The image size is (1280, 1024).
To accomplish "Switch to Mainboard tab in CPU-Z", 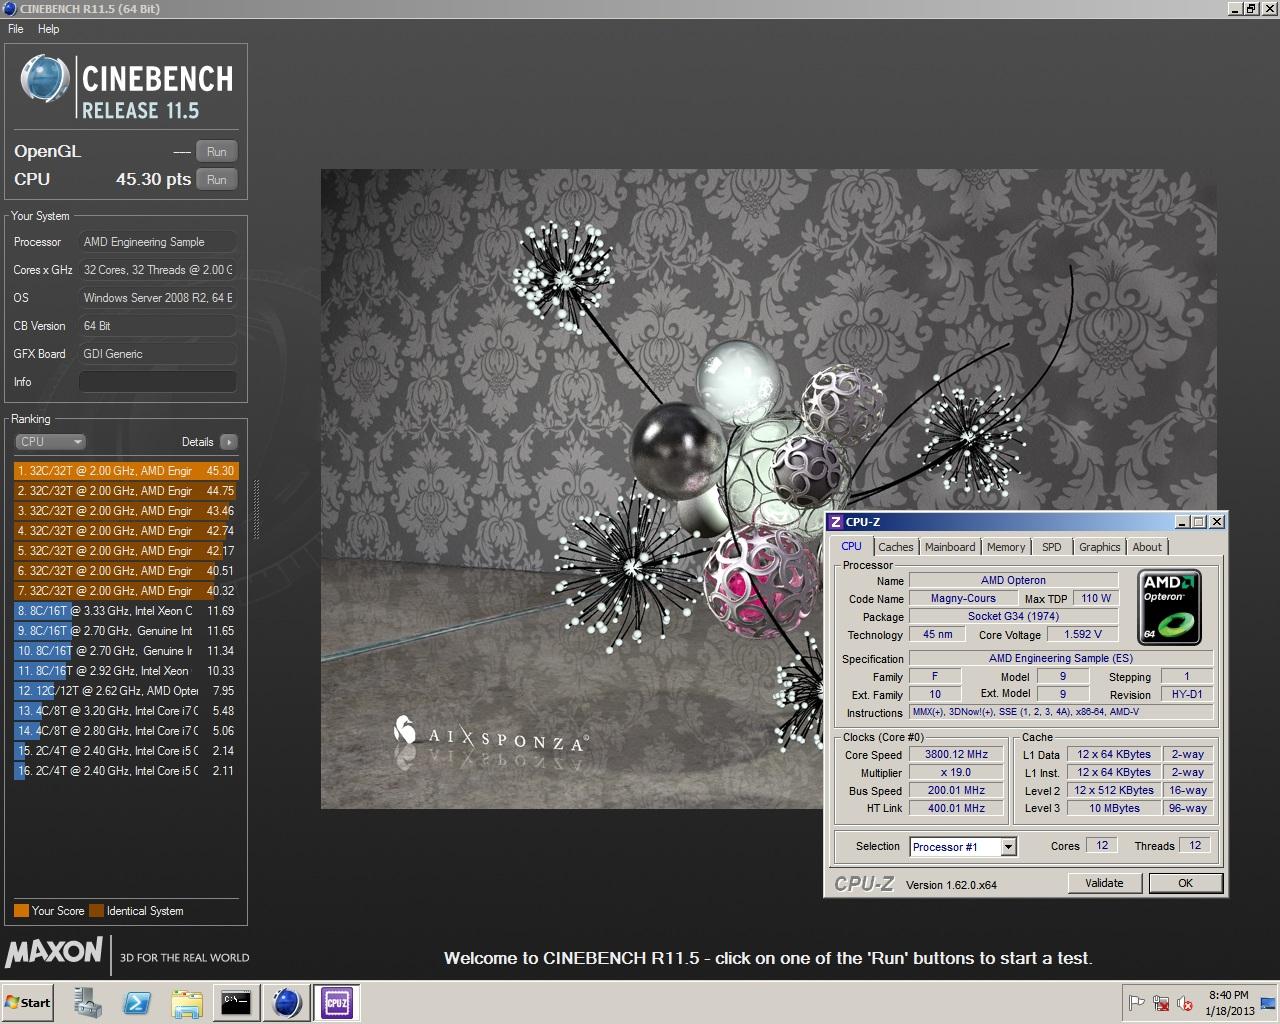I will pyautogui.click(x=950, y=547).
